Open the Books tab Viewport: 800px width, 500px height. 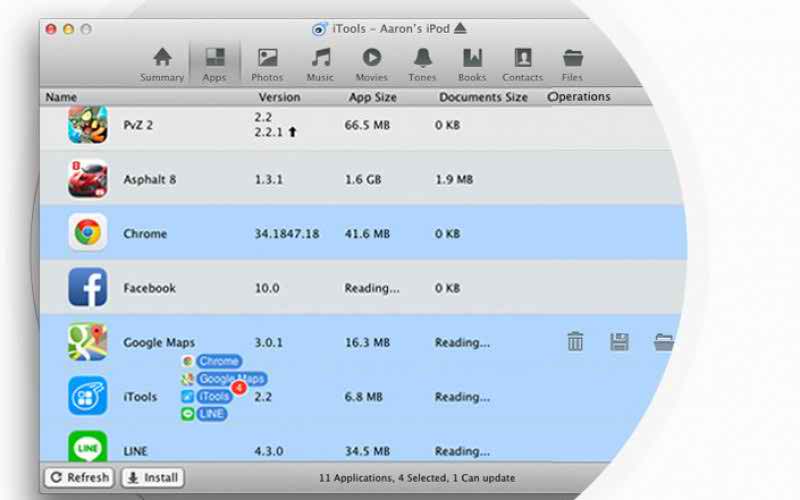tap(472, 65)
